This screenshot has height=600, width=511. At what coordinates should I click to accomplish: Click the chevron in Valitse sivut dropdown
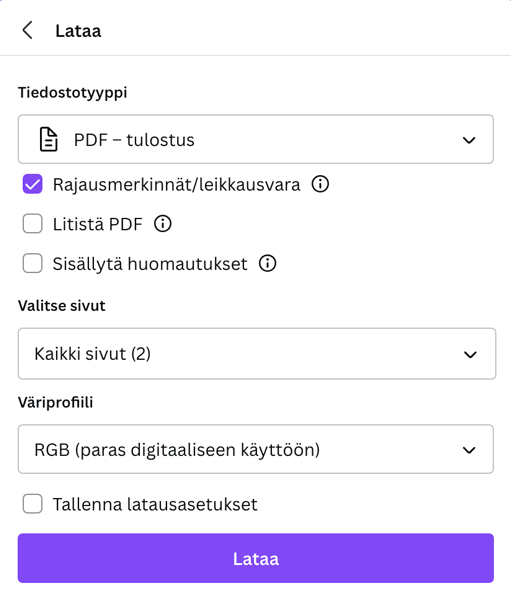pos(470,355)
